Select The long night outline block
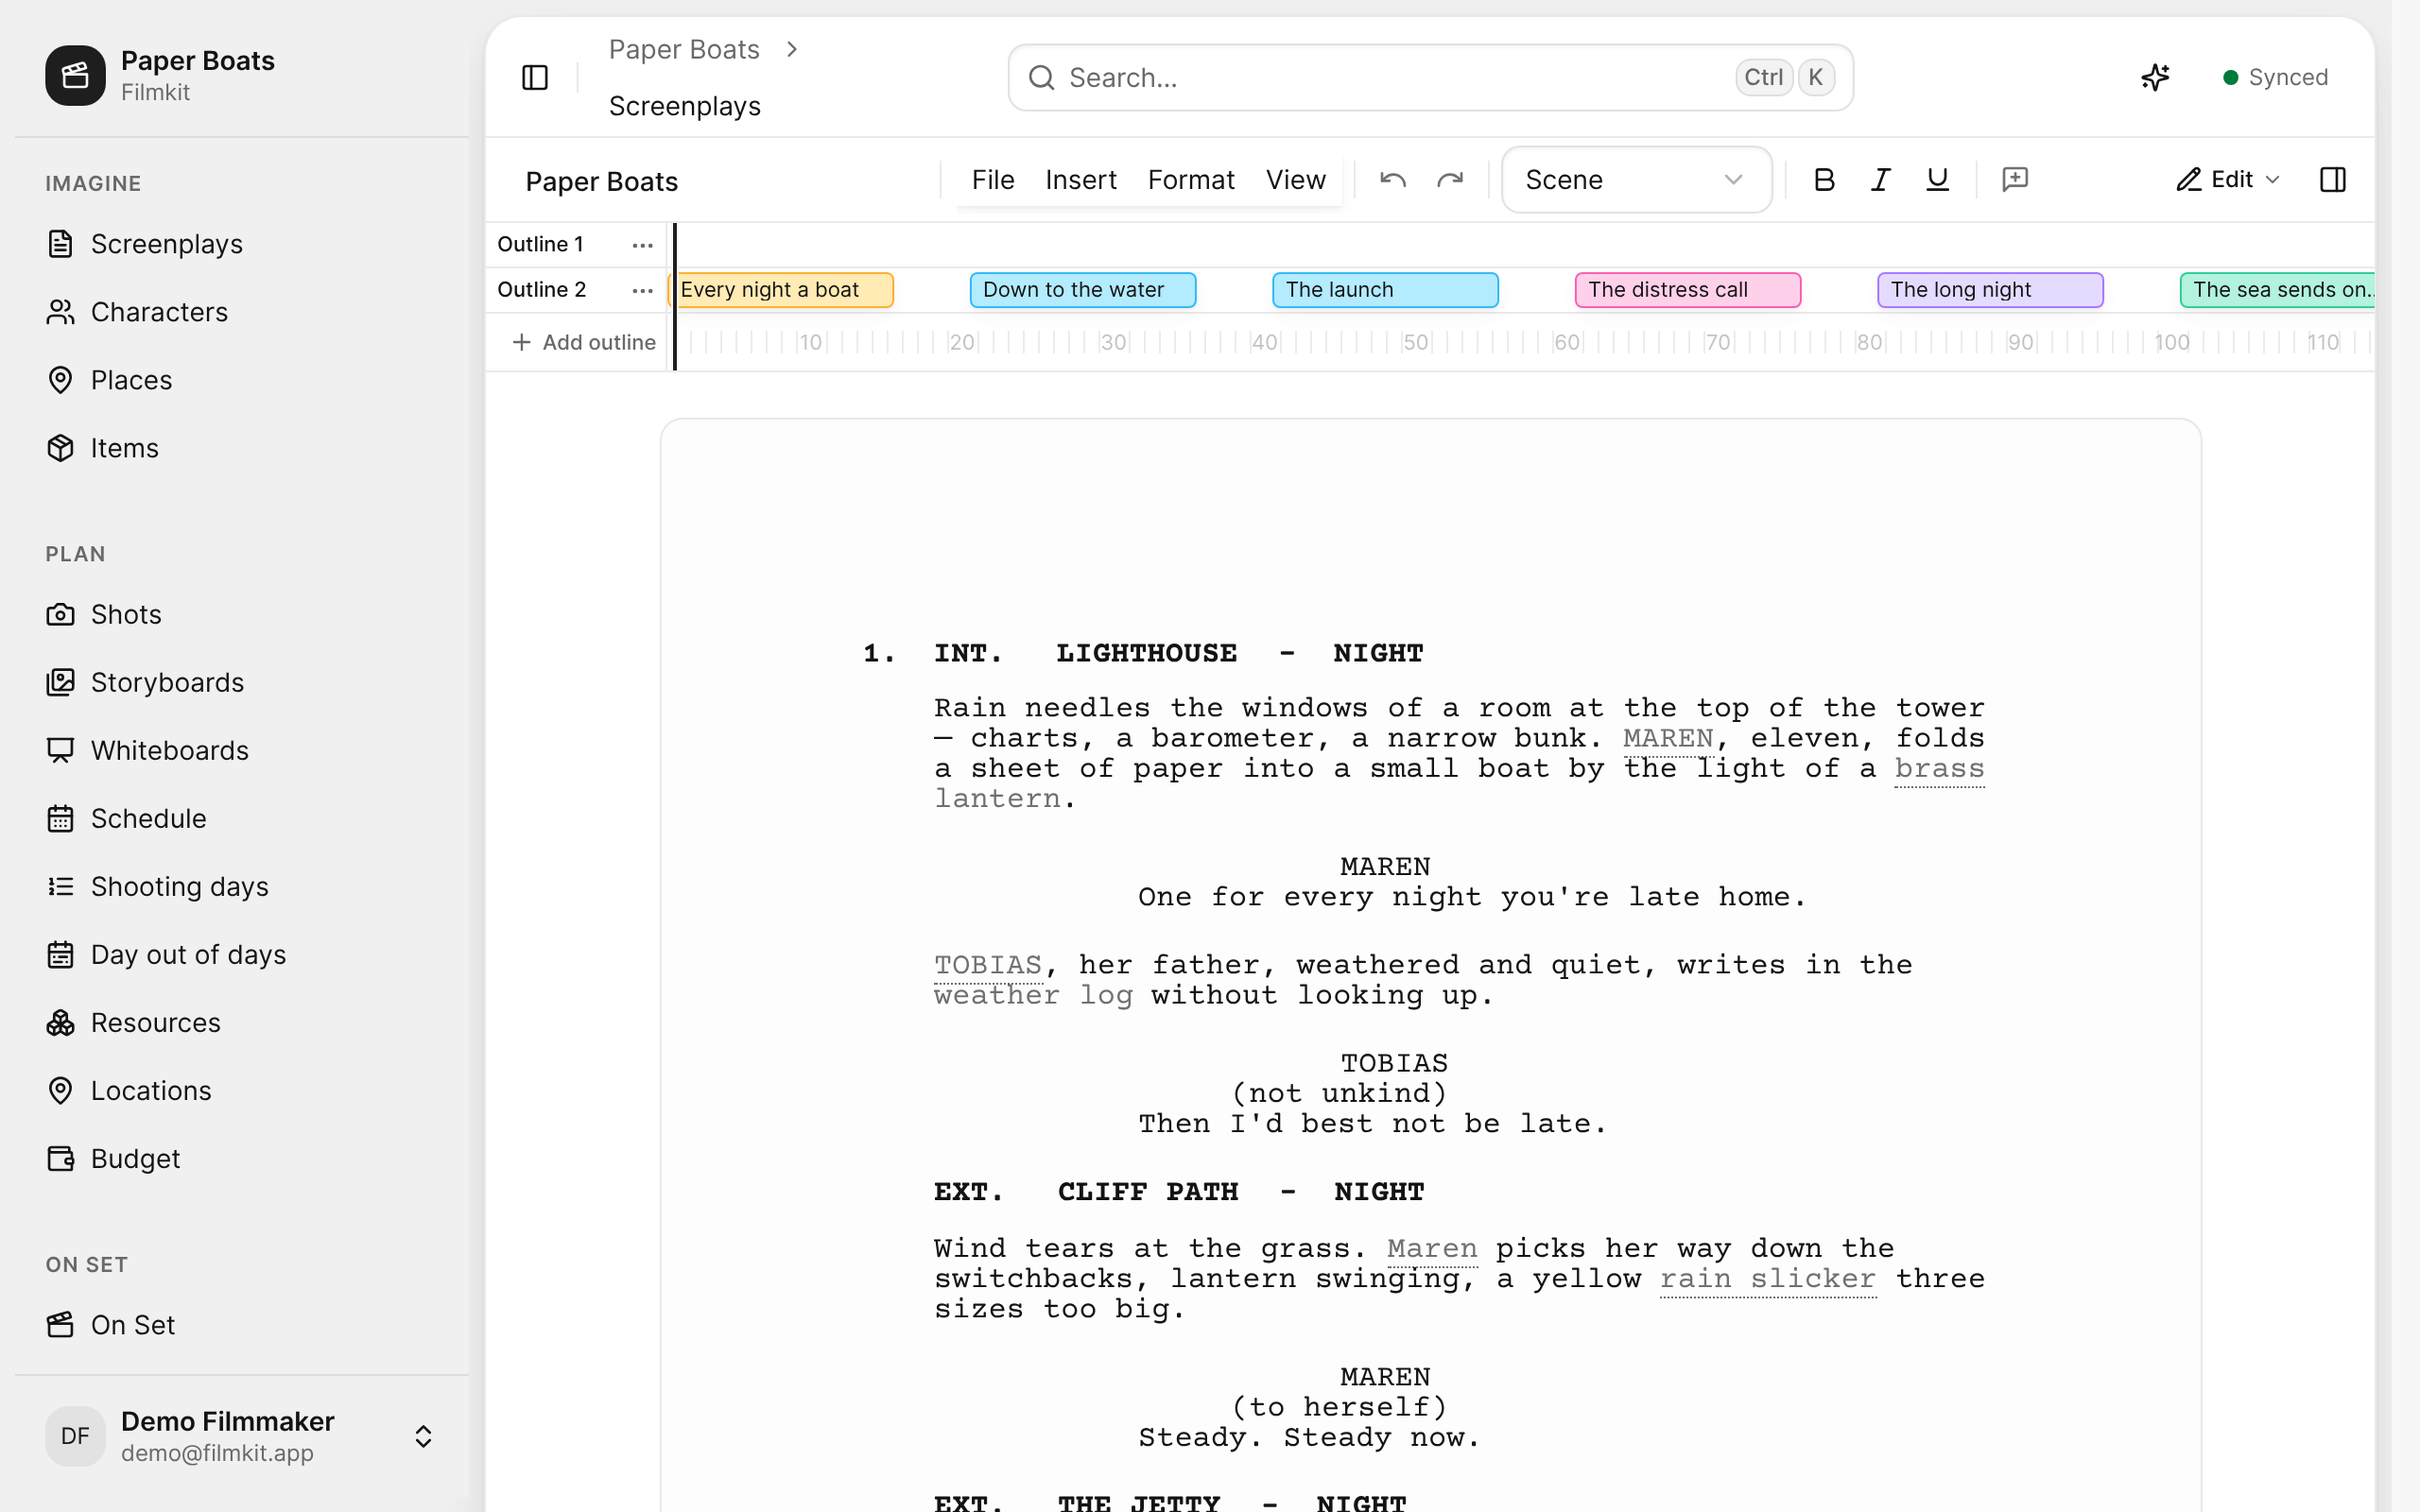Viewport: 2420px width, 1512px height. (x=1990, y=290)
